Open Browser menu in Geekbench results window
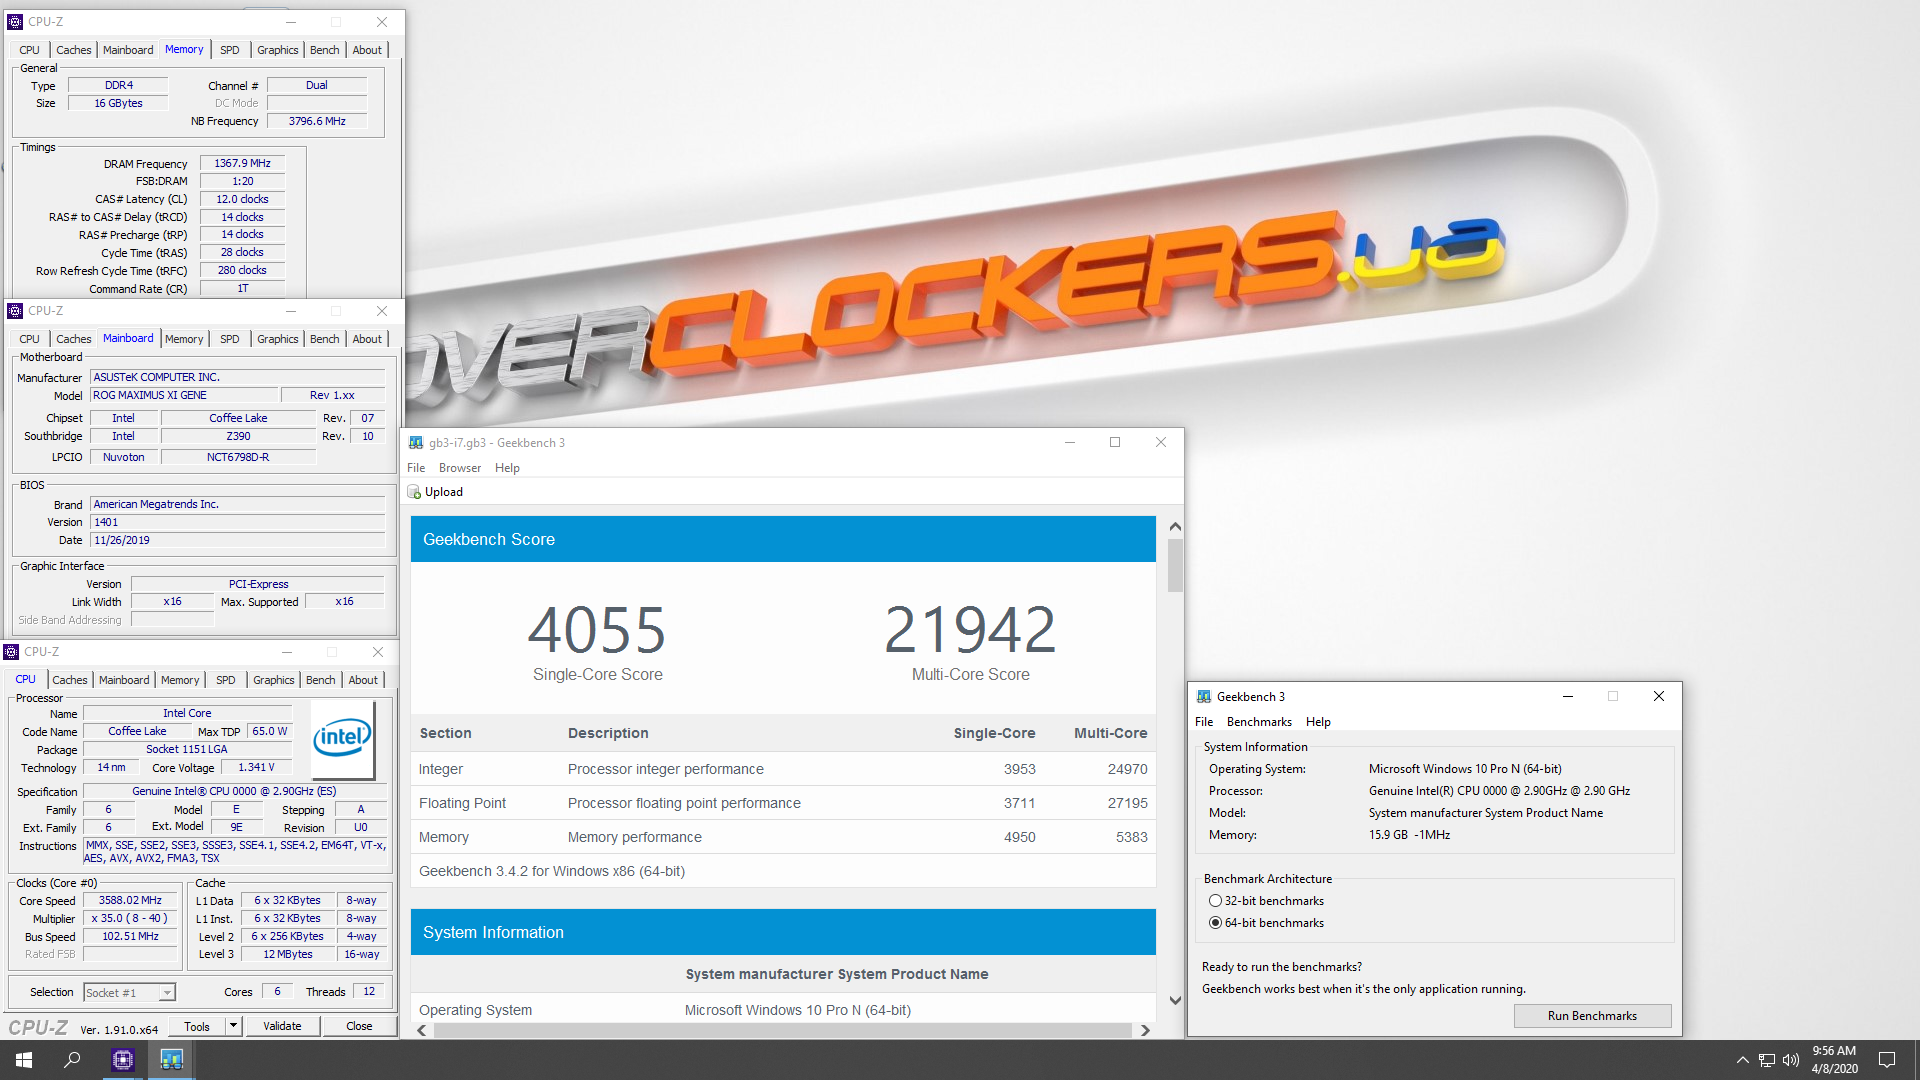This screenshot has width=1920, height=1080. point(460,468)
